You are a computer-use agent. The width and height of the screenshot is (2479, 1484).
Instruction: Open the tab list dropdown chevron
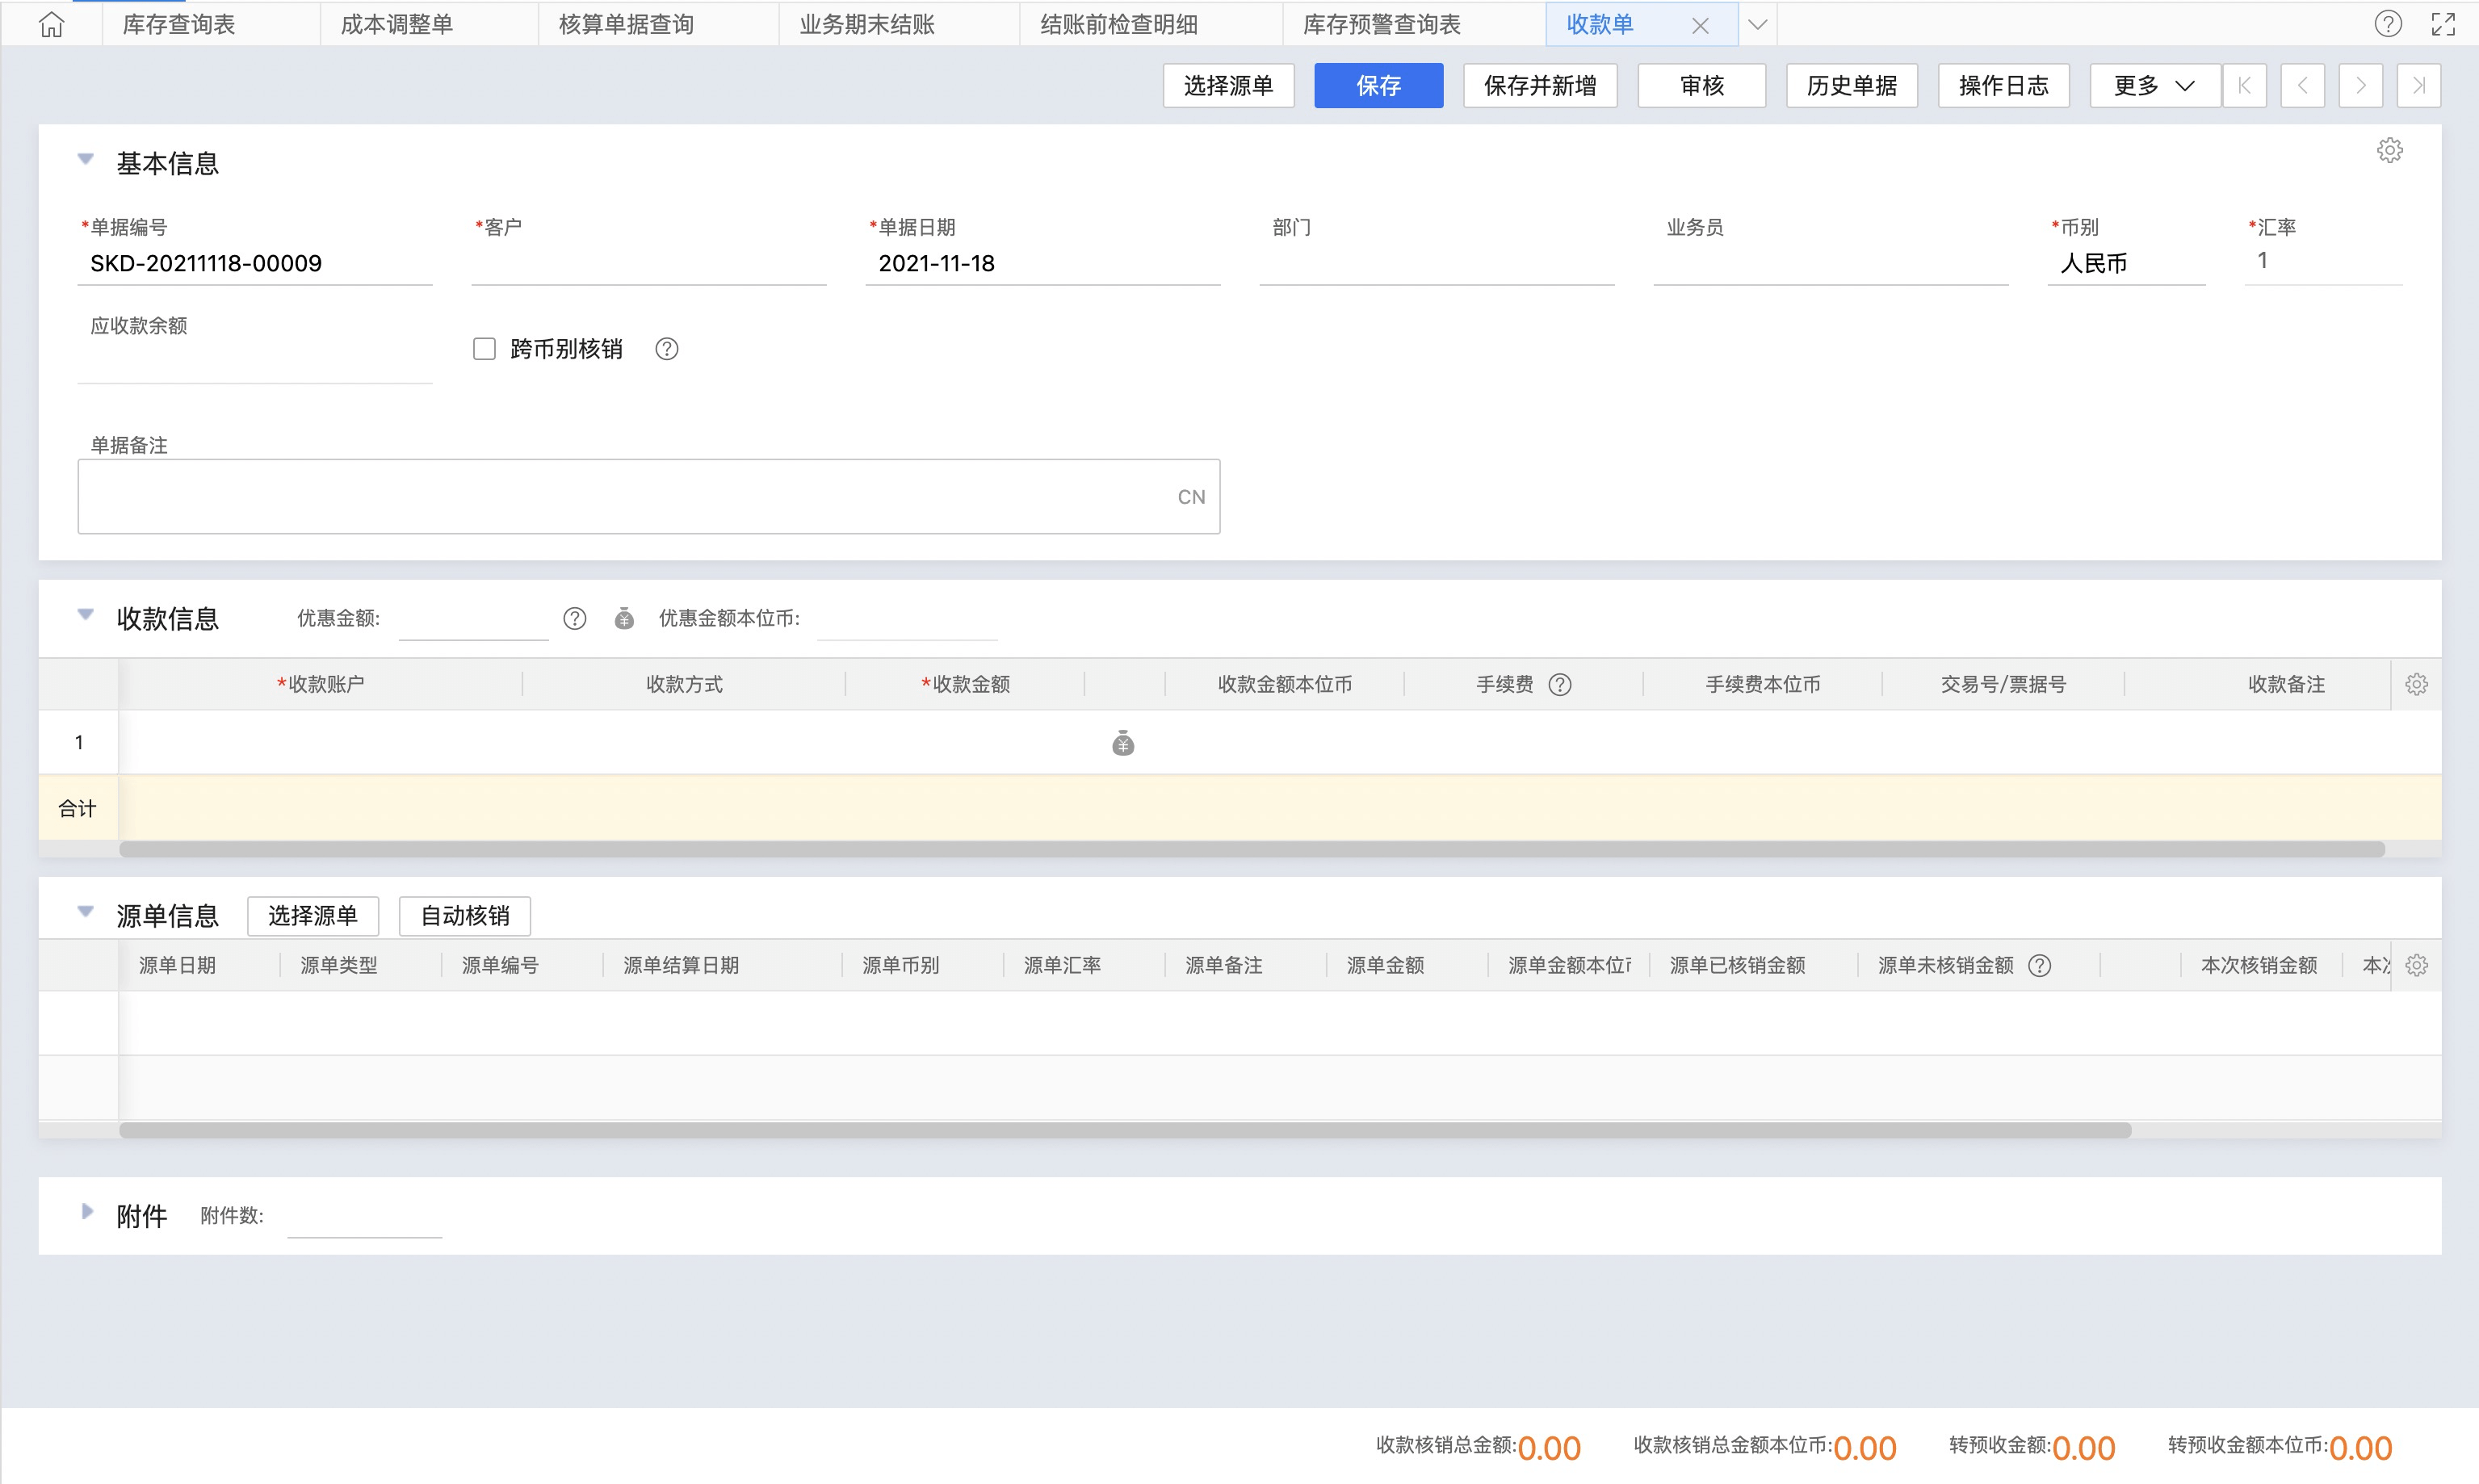point(1757,24)
